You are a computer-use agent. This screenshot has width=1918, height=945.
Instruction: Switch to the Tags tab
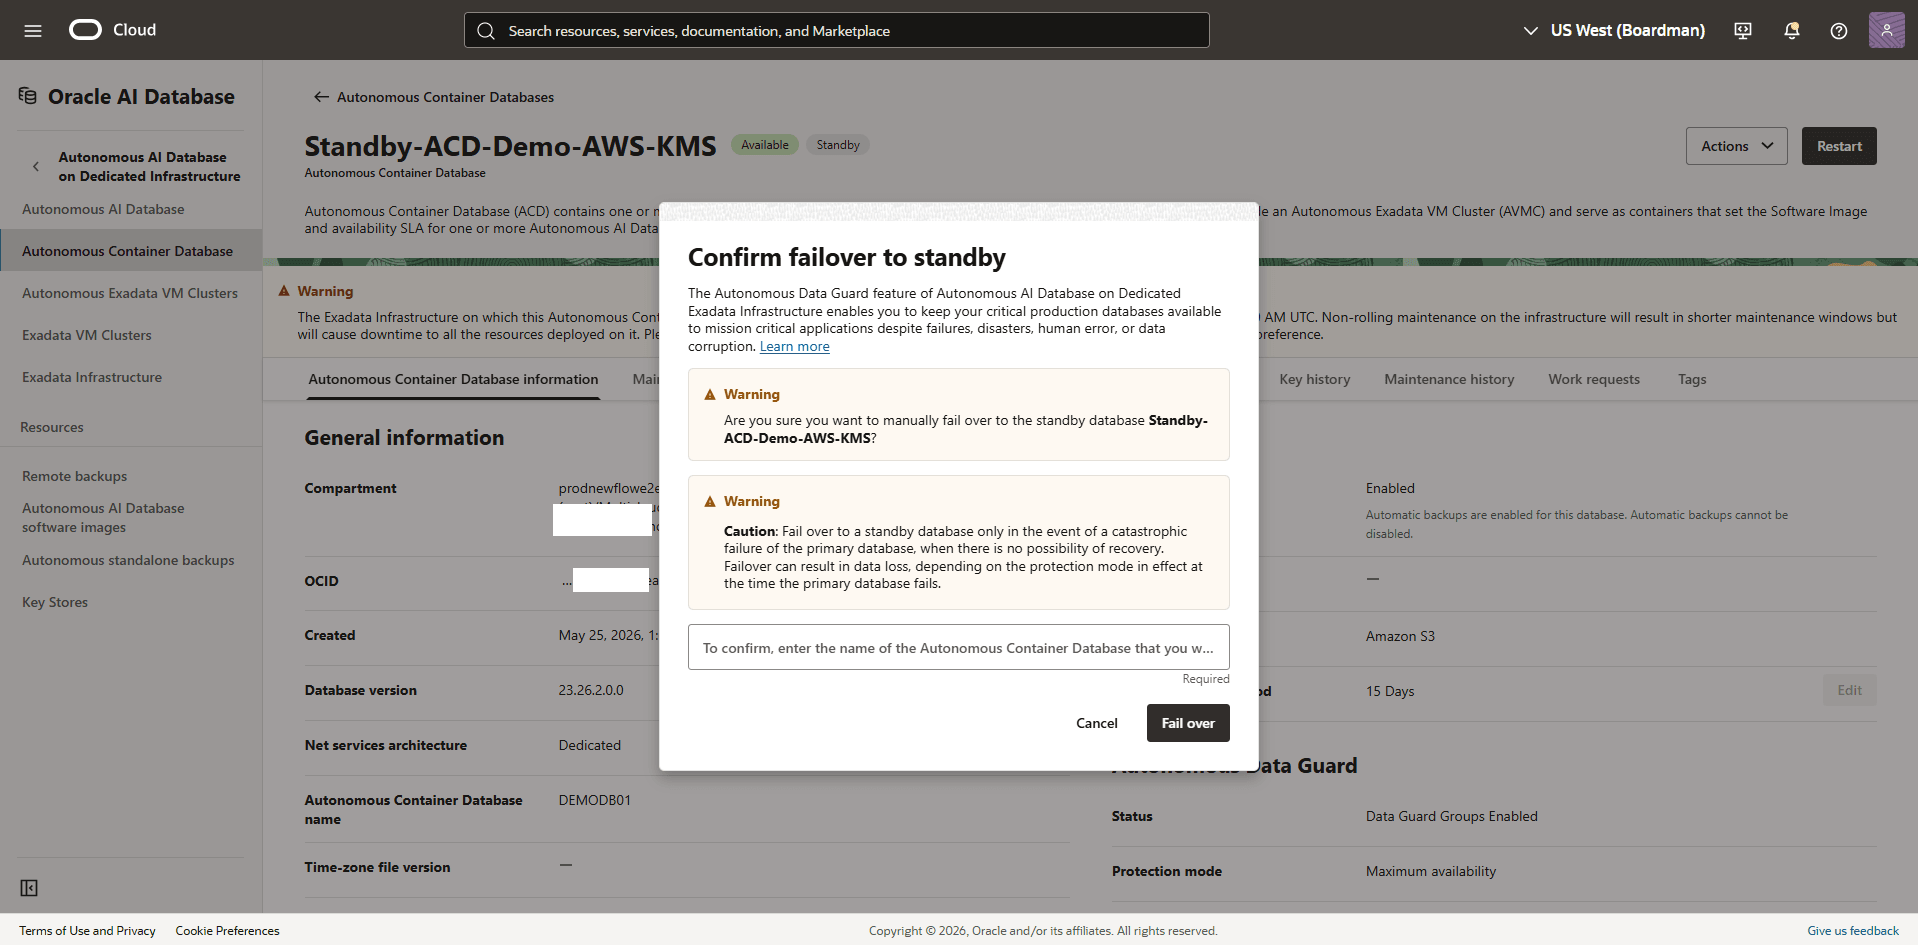pos(1692,380)
